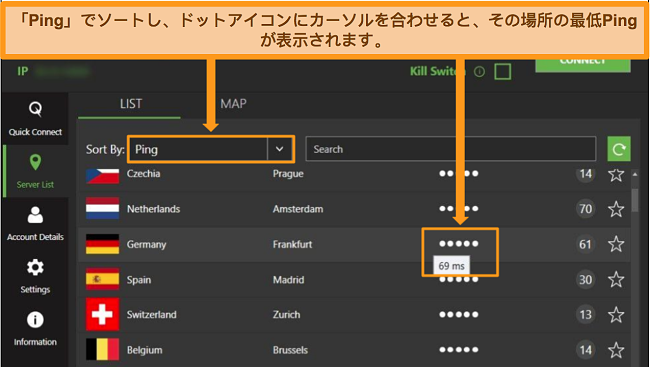Open Settings gear in the sidebar
This screenshot has height=367, width=650.
click(x=35, y=276)
